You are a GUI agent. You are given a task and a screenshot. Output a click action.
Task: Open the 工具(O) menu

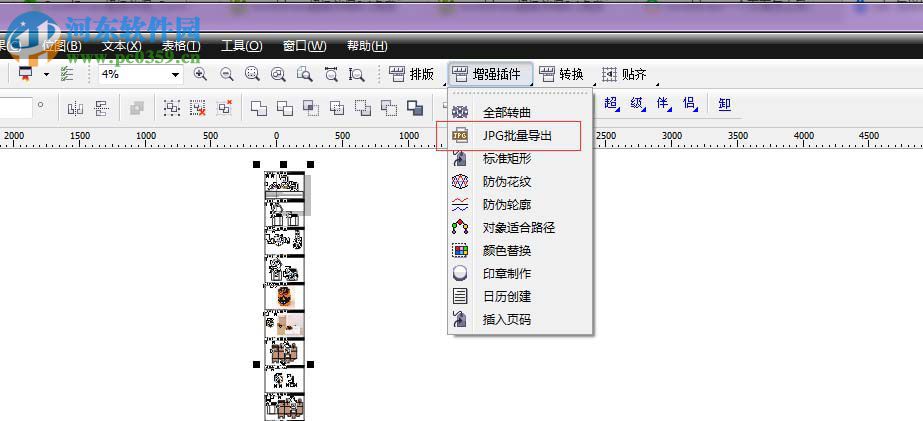(241, 46)
